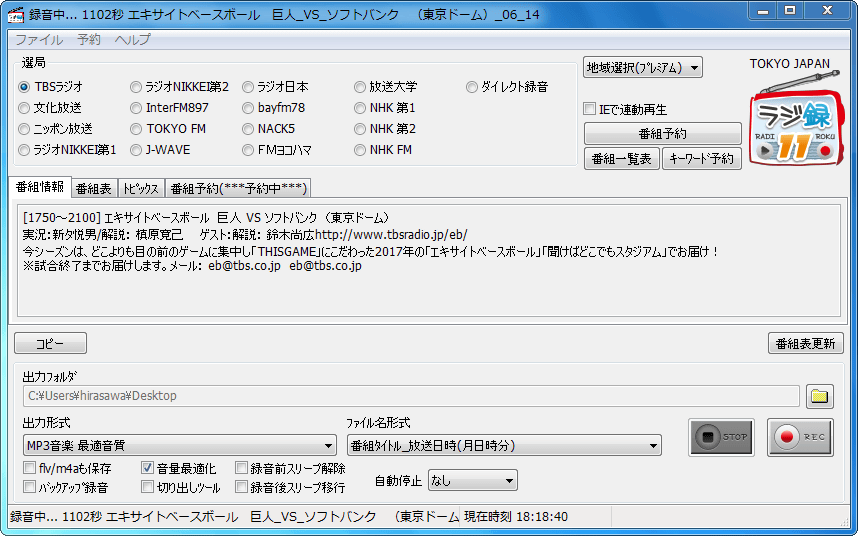858x536 pixels.
Task: Select 文化放送 station
Action: click(50, 108)
